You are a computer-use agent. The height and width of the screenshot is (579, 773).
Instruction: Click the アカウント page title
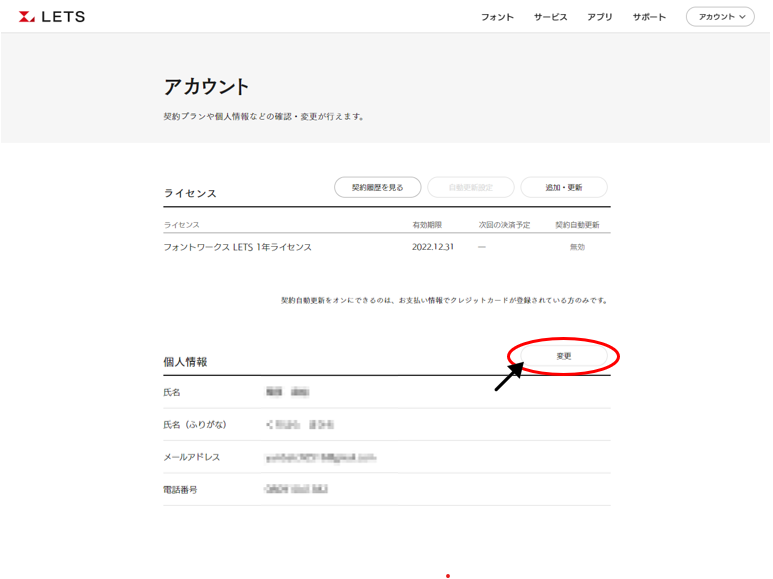click(207, 87)
